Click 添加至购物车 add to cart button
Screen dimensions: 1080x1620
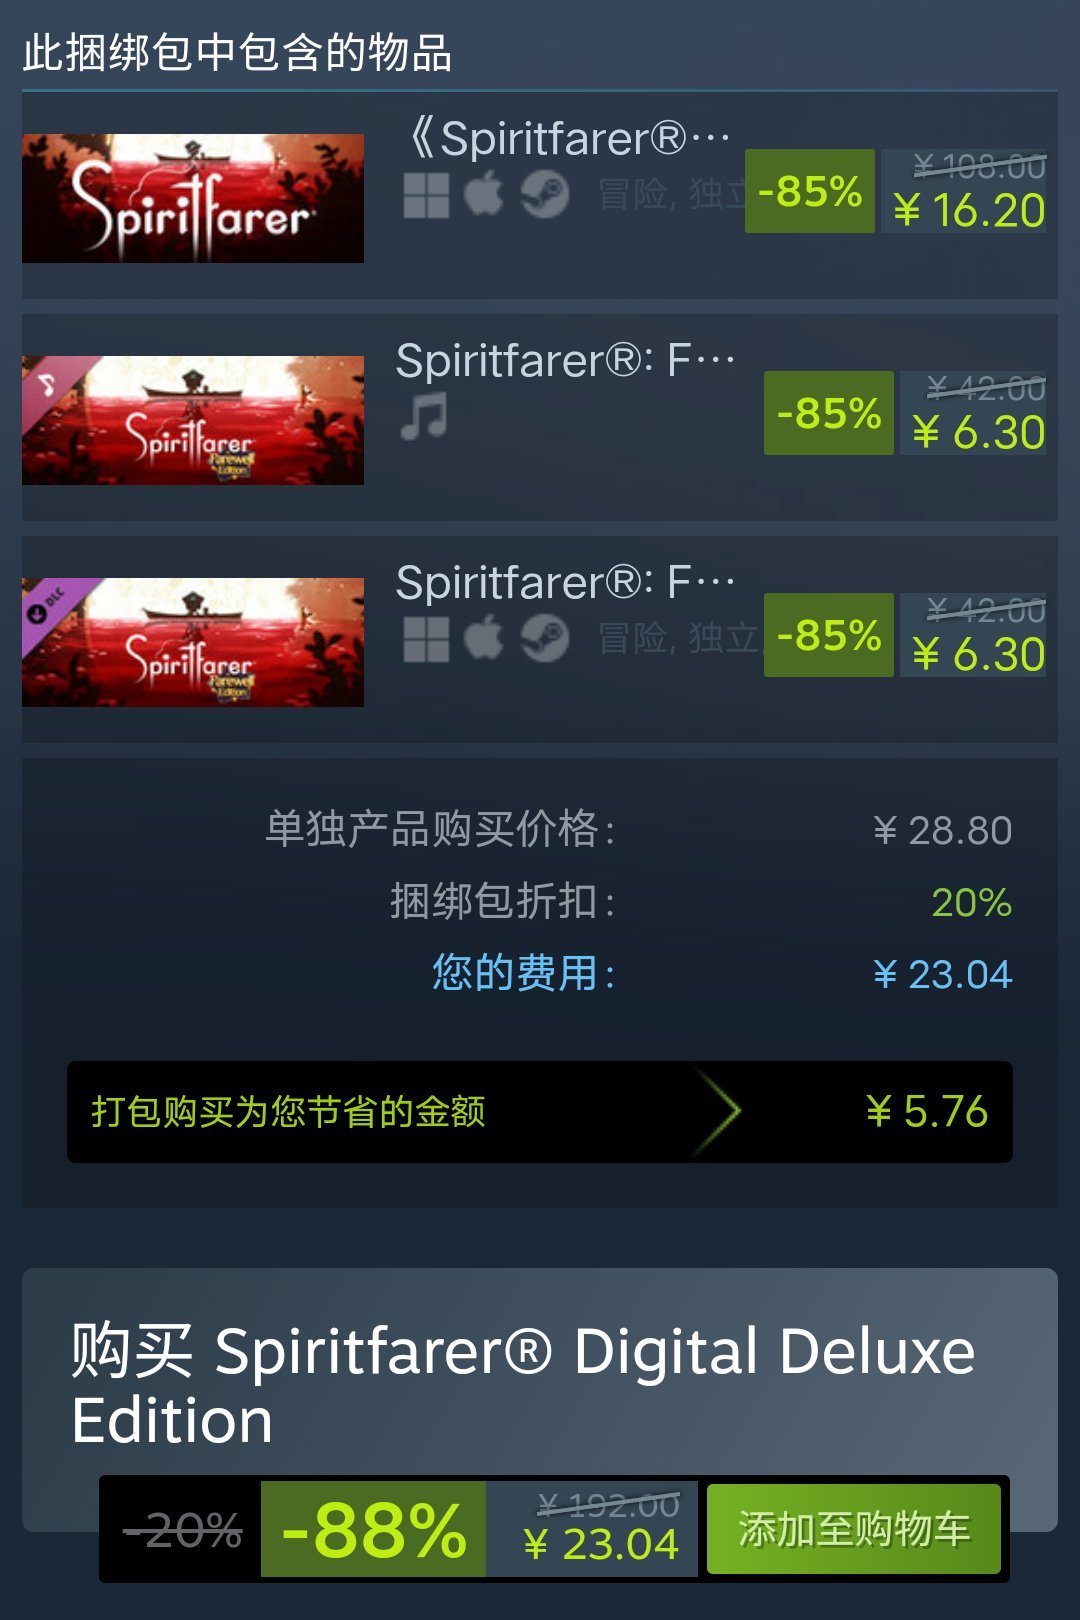click(x=854, y=1529)
